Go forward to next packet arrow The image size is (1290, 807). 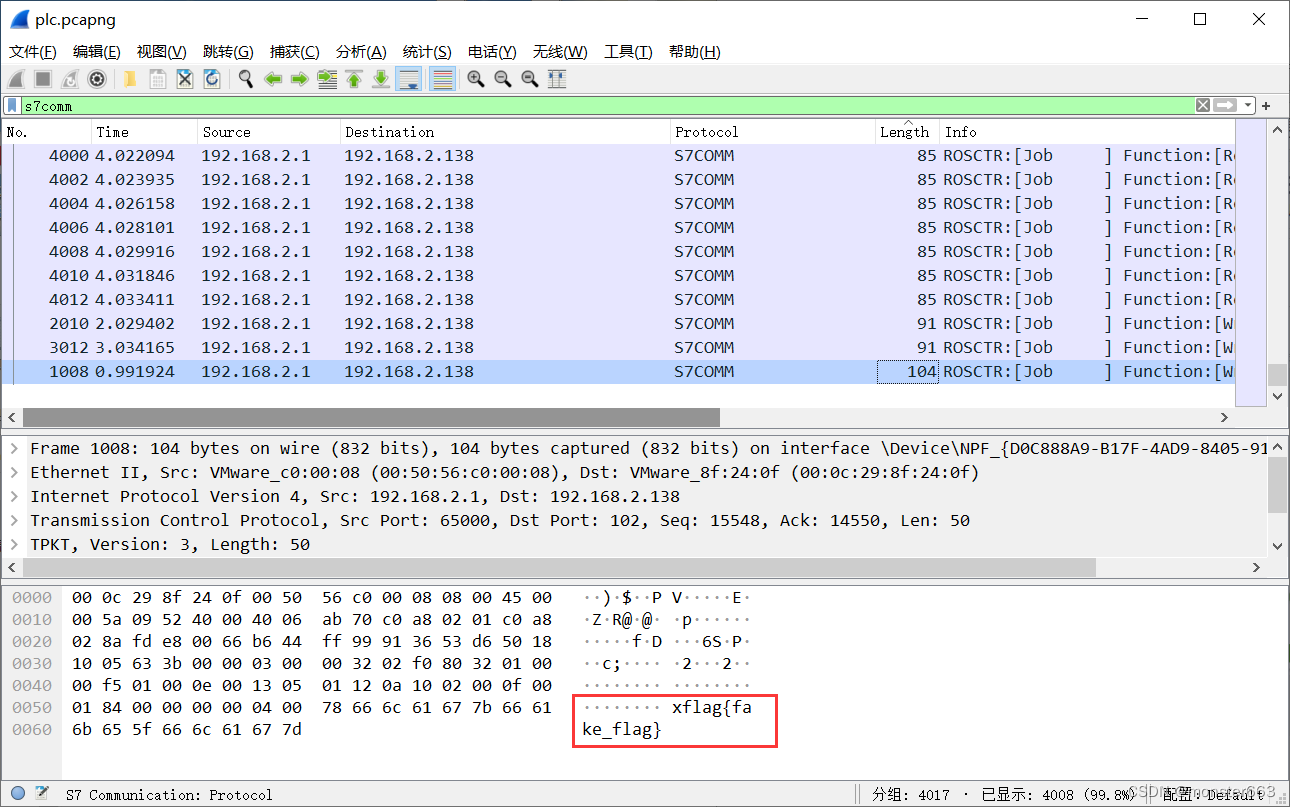[299, 79]
